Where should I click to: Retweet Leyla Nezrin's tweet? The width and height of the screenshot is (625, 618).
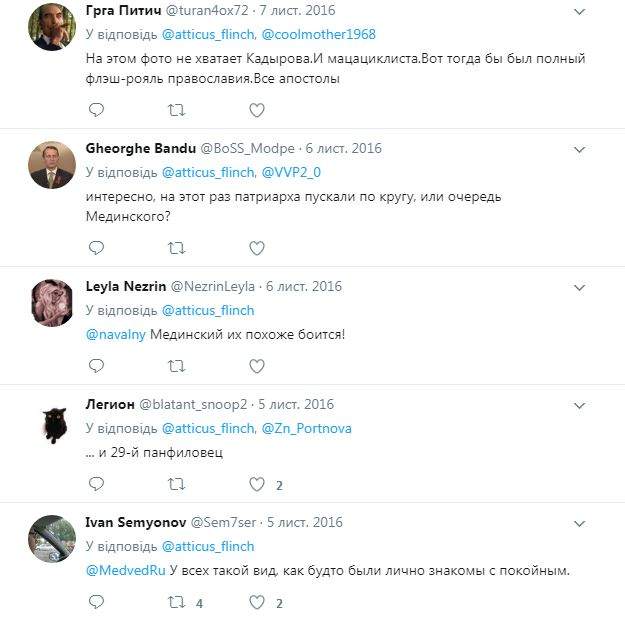tap(176, 366)
